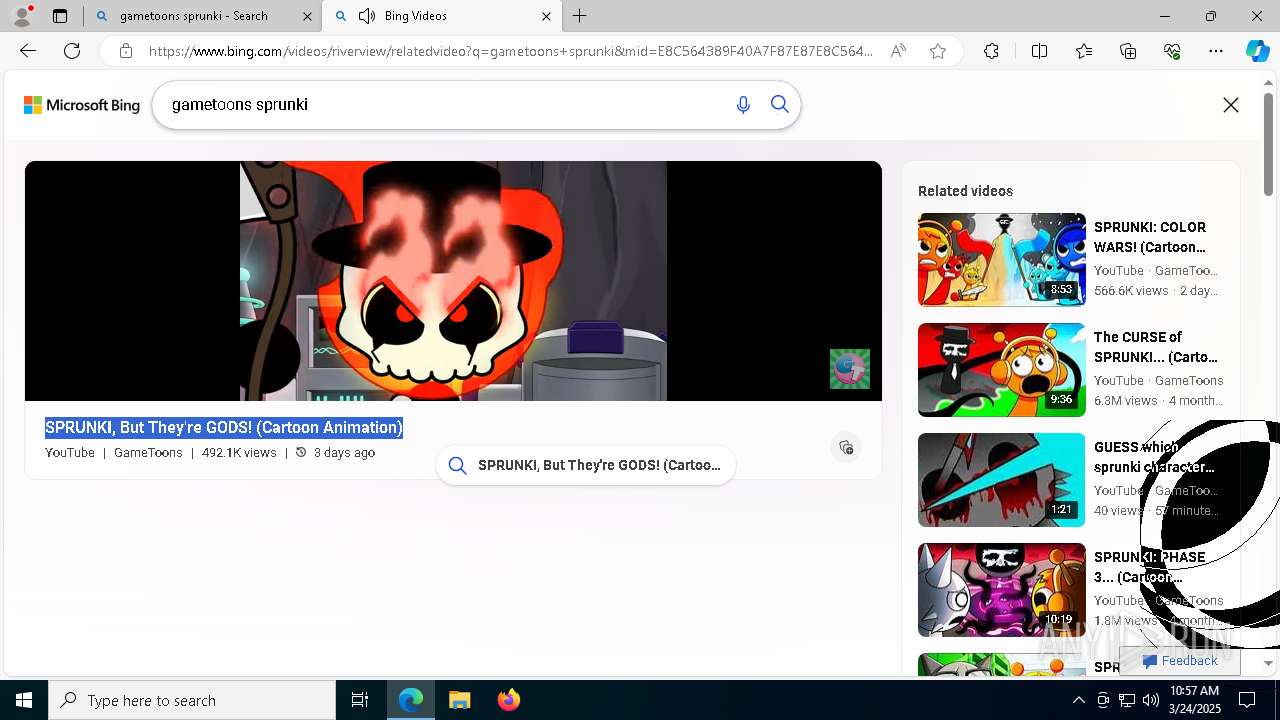This screenshot has width=1280, height=720.
Task: Open the GameToons channel link under video
Action: point(148,453)
